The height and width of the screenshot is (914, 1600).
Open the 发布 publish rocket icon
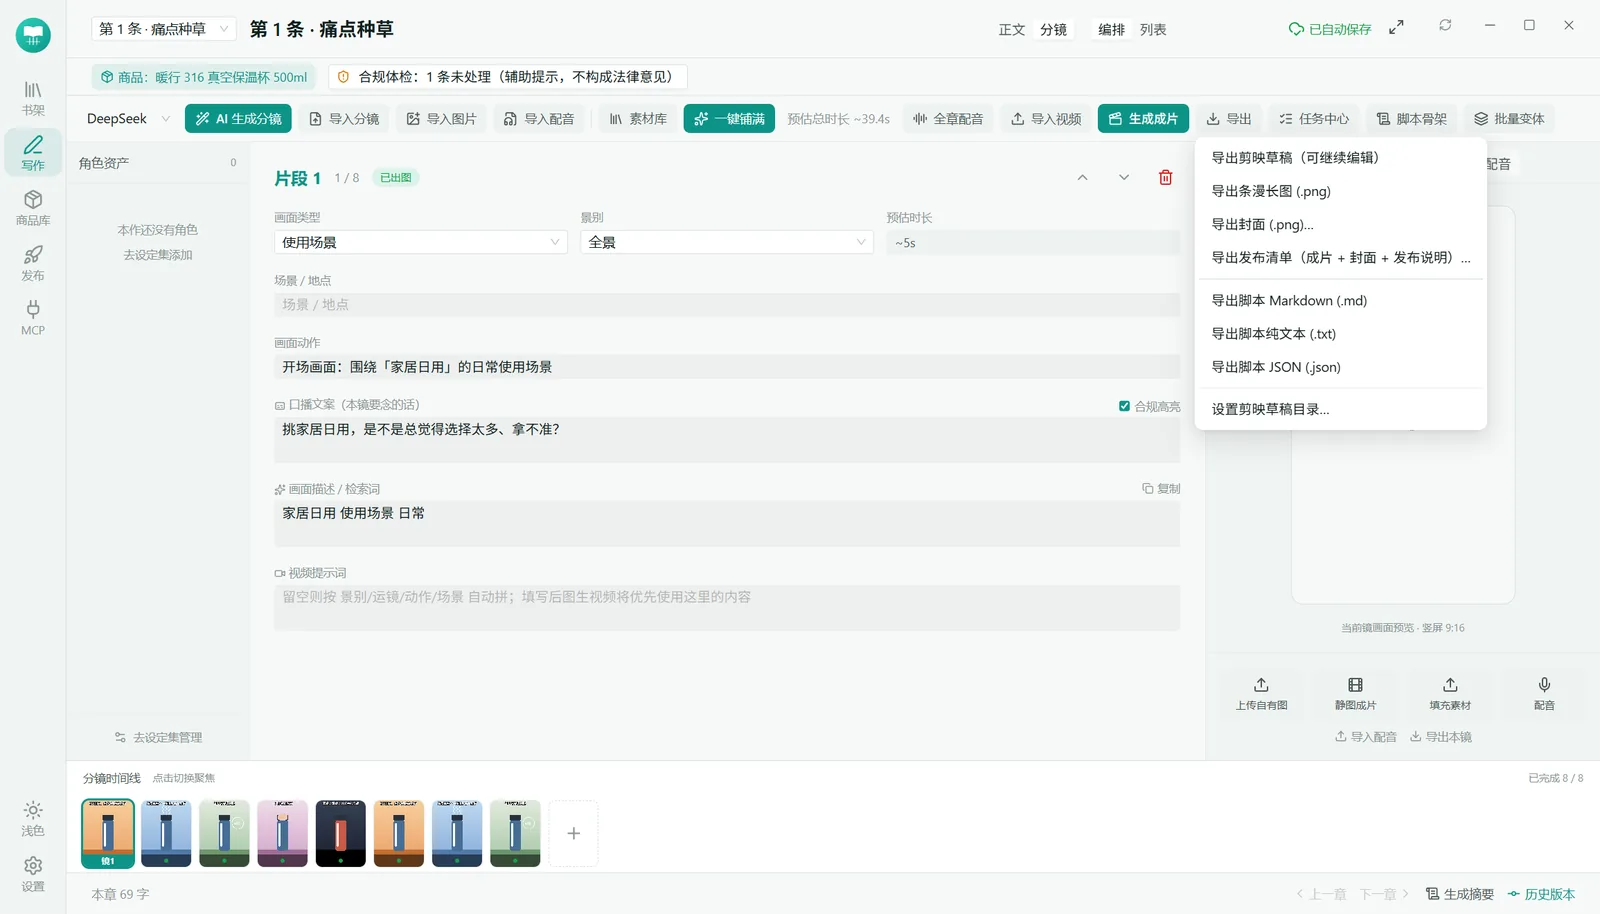[x=33, y=263]
